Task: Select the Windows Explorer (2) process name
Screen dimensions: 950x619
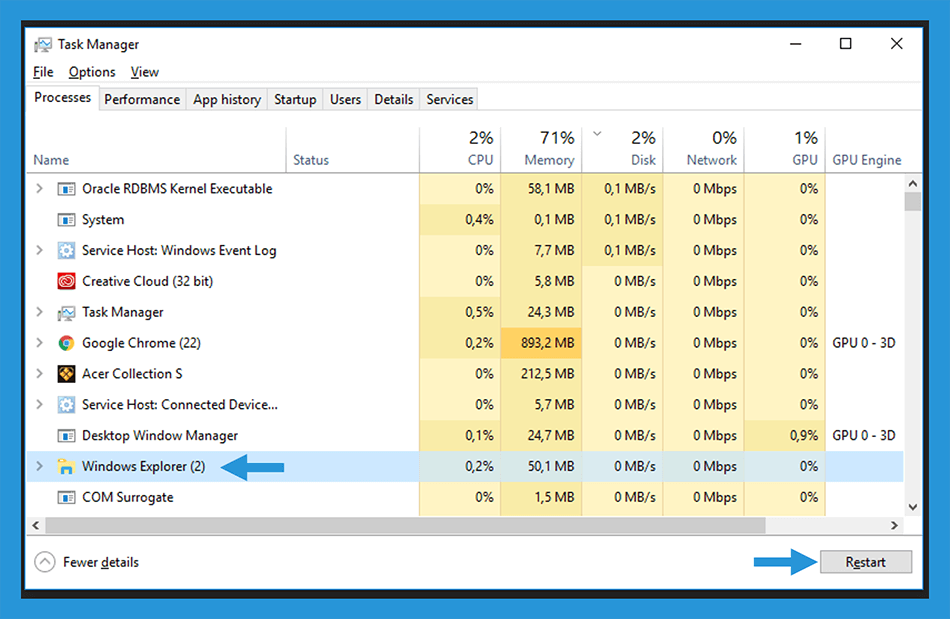Action: (x=144, y=466)
